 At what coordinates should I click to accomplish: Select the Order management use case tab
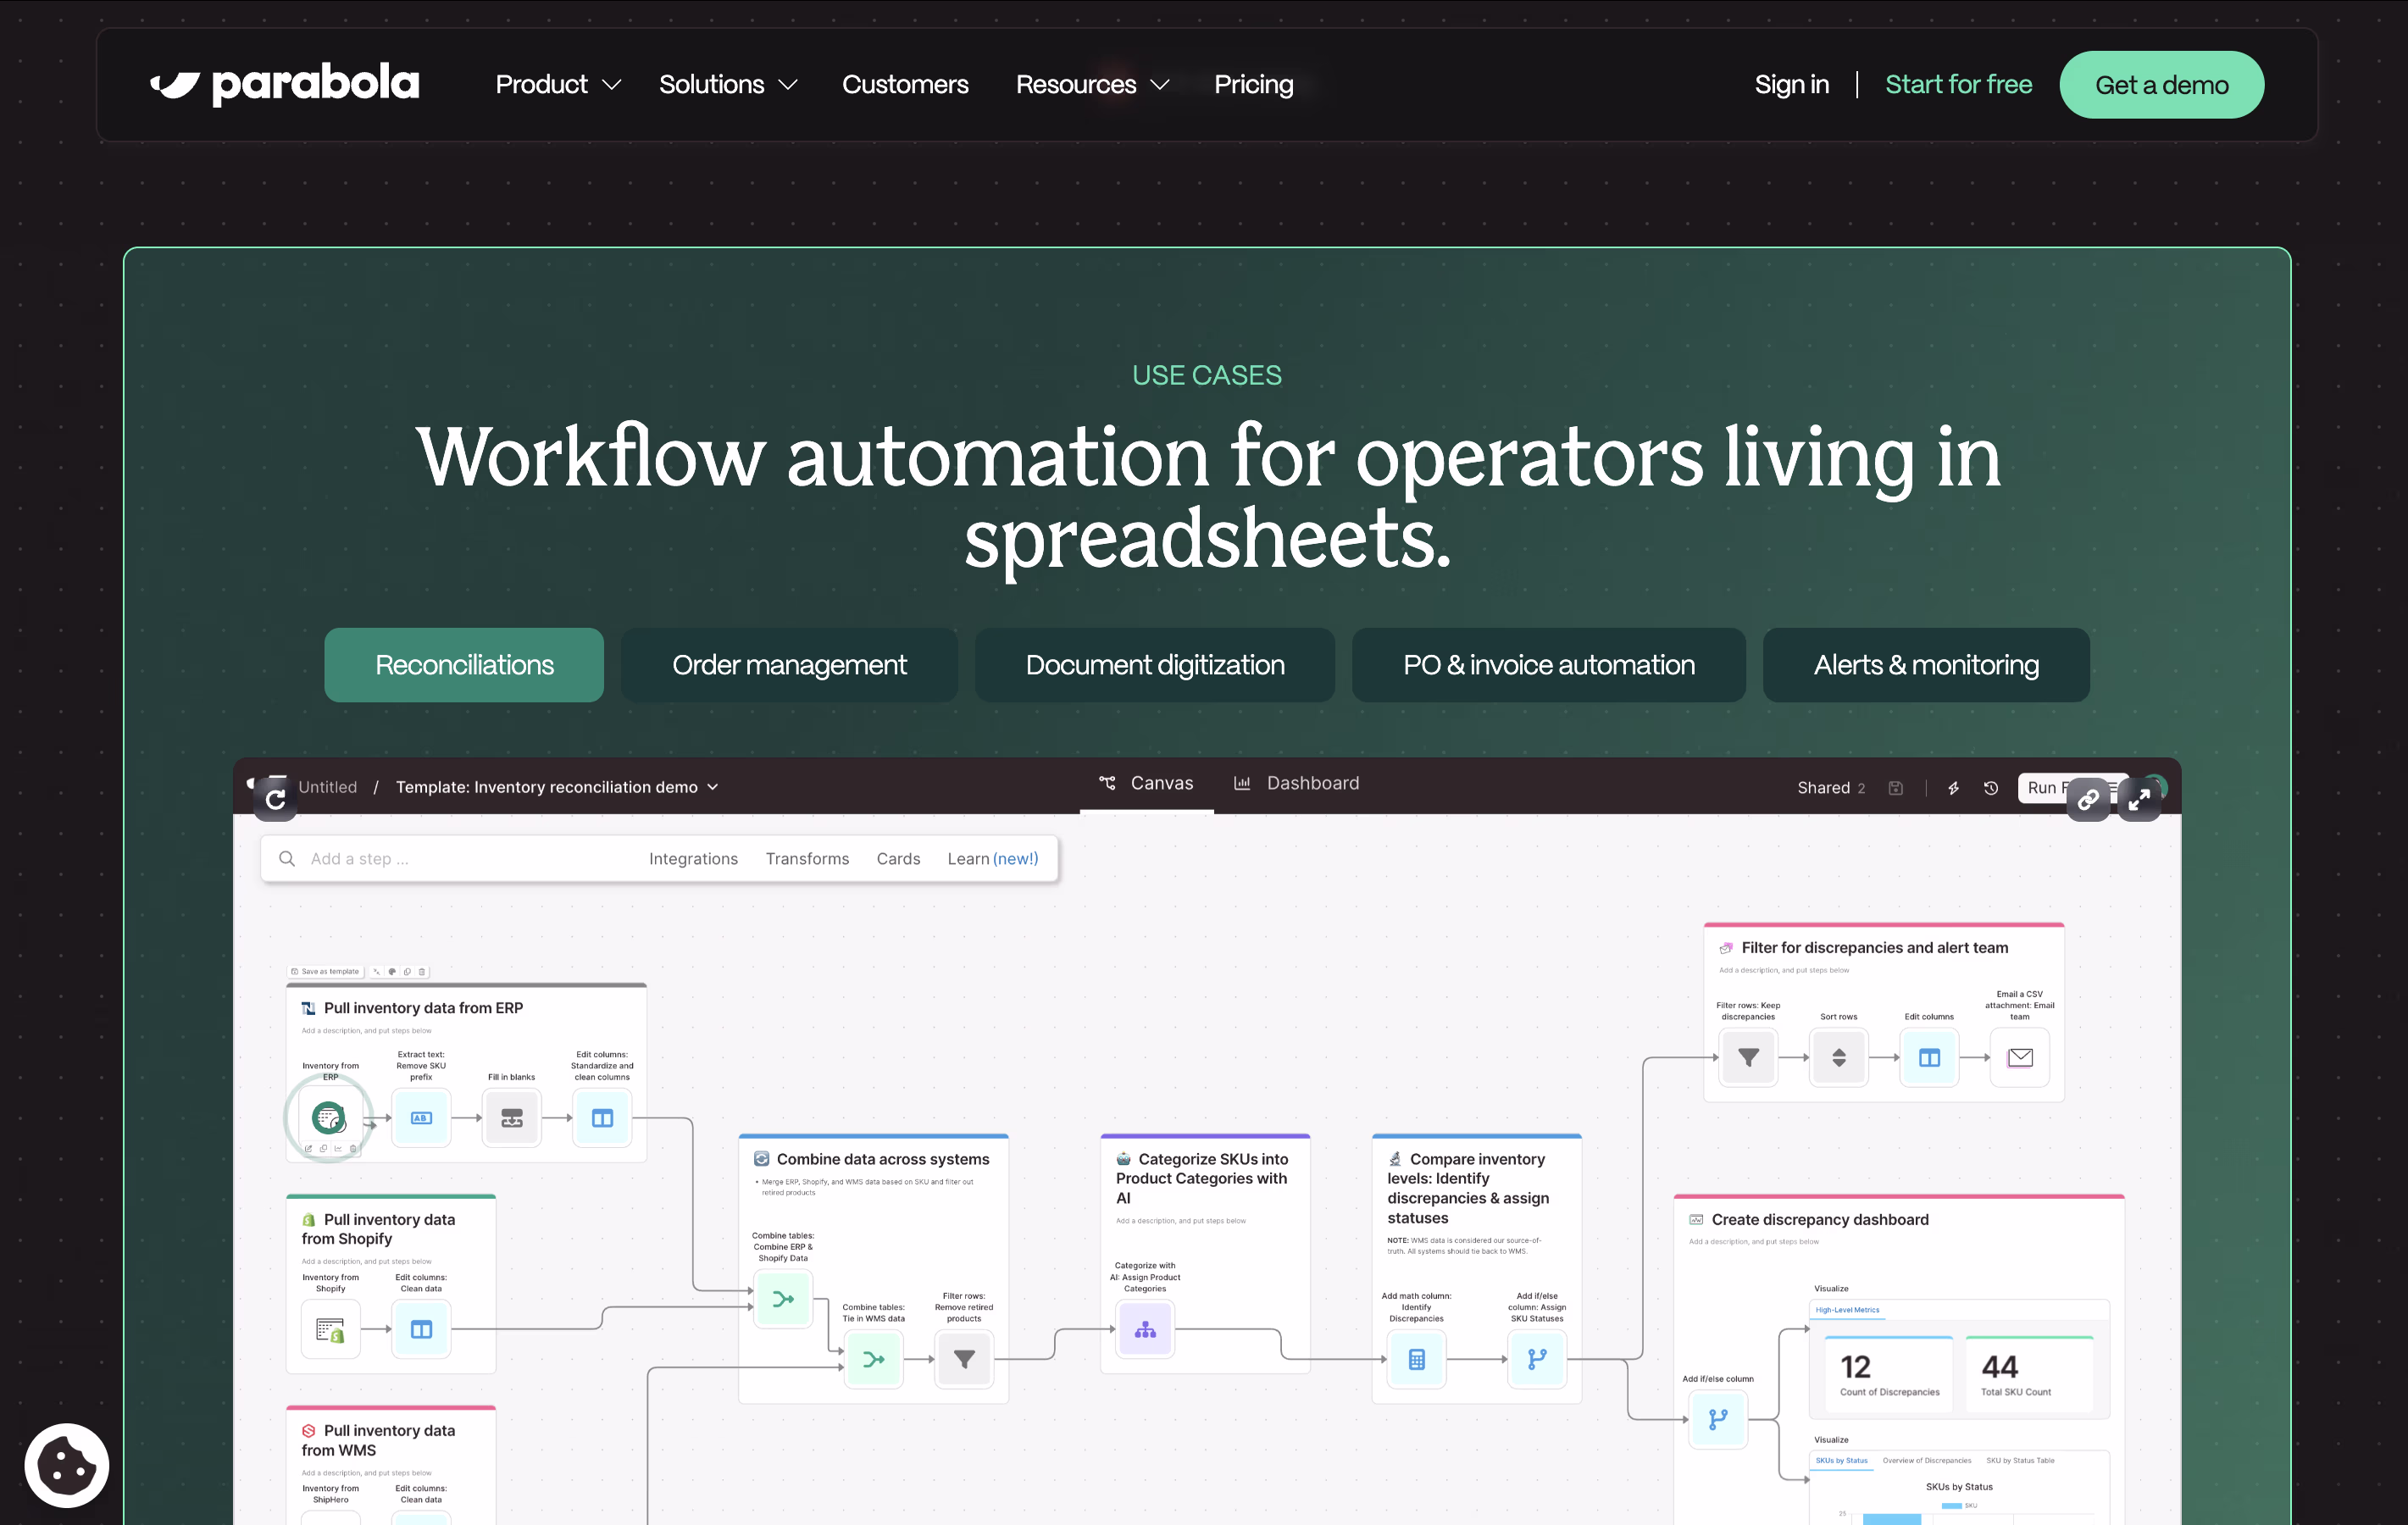789,665
